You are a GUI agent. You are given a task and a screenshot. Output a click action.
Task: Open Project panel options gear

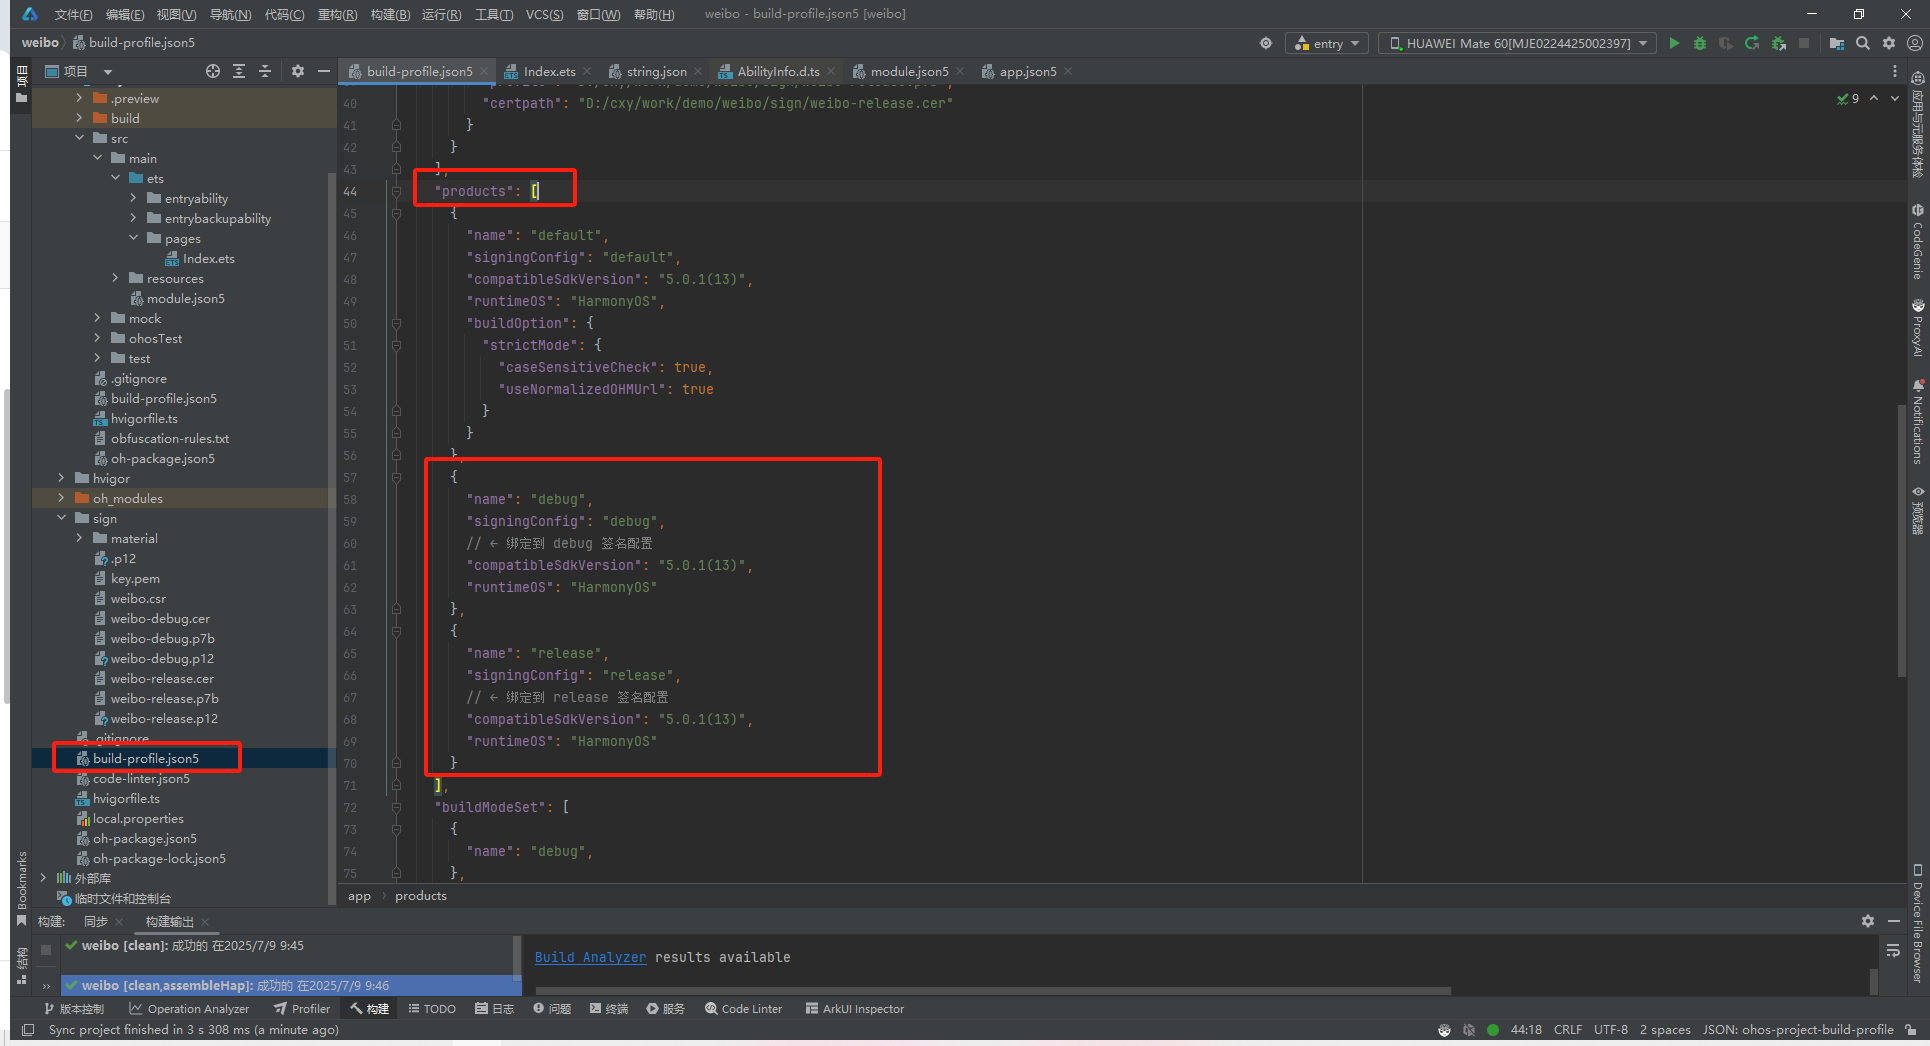click(x=298, y=71)
